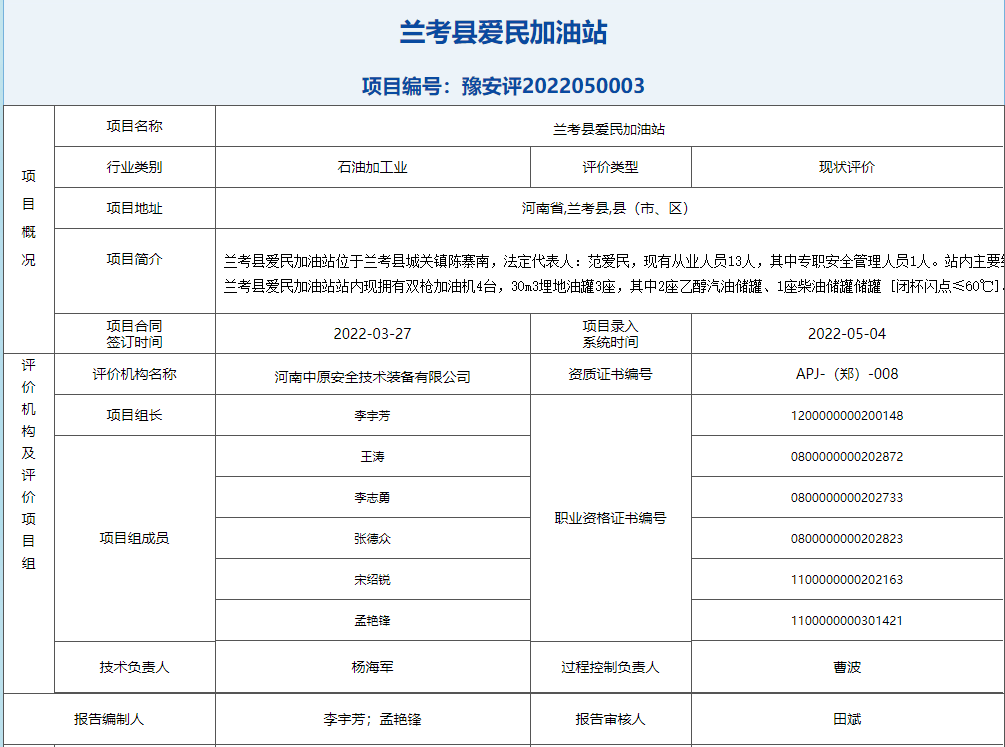Click the second intro line about 双枪加油机4台

[613, 286]
